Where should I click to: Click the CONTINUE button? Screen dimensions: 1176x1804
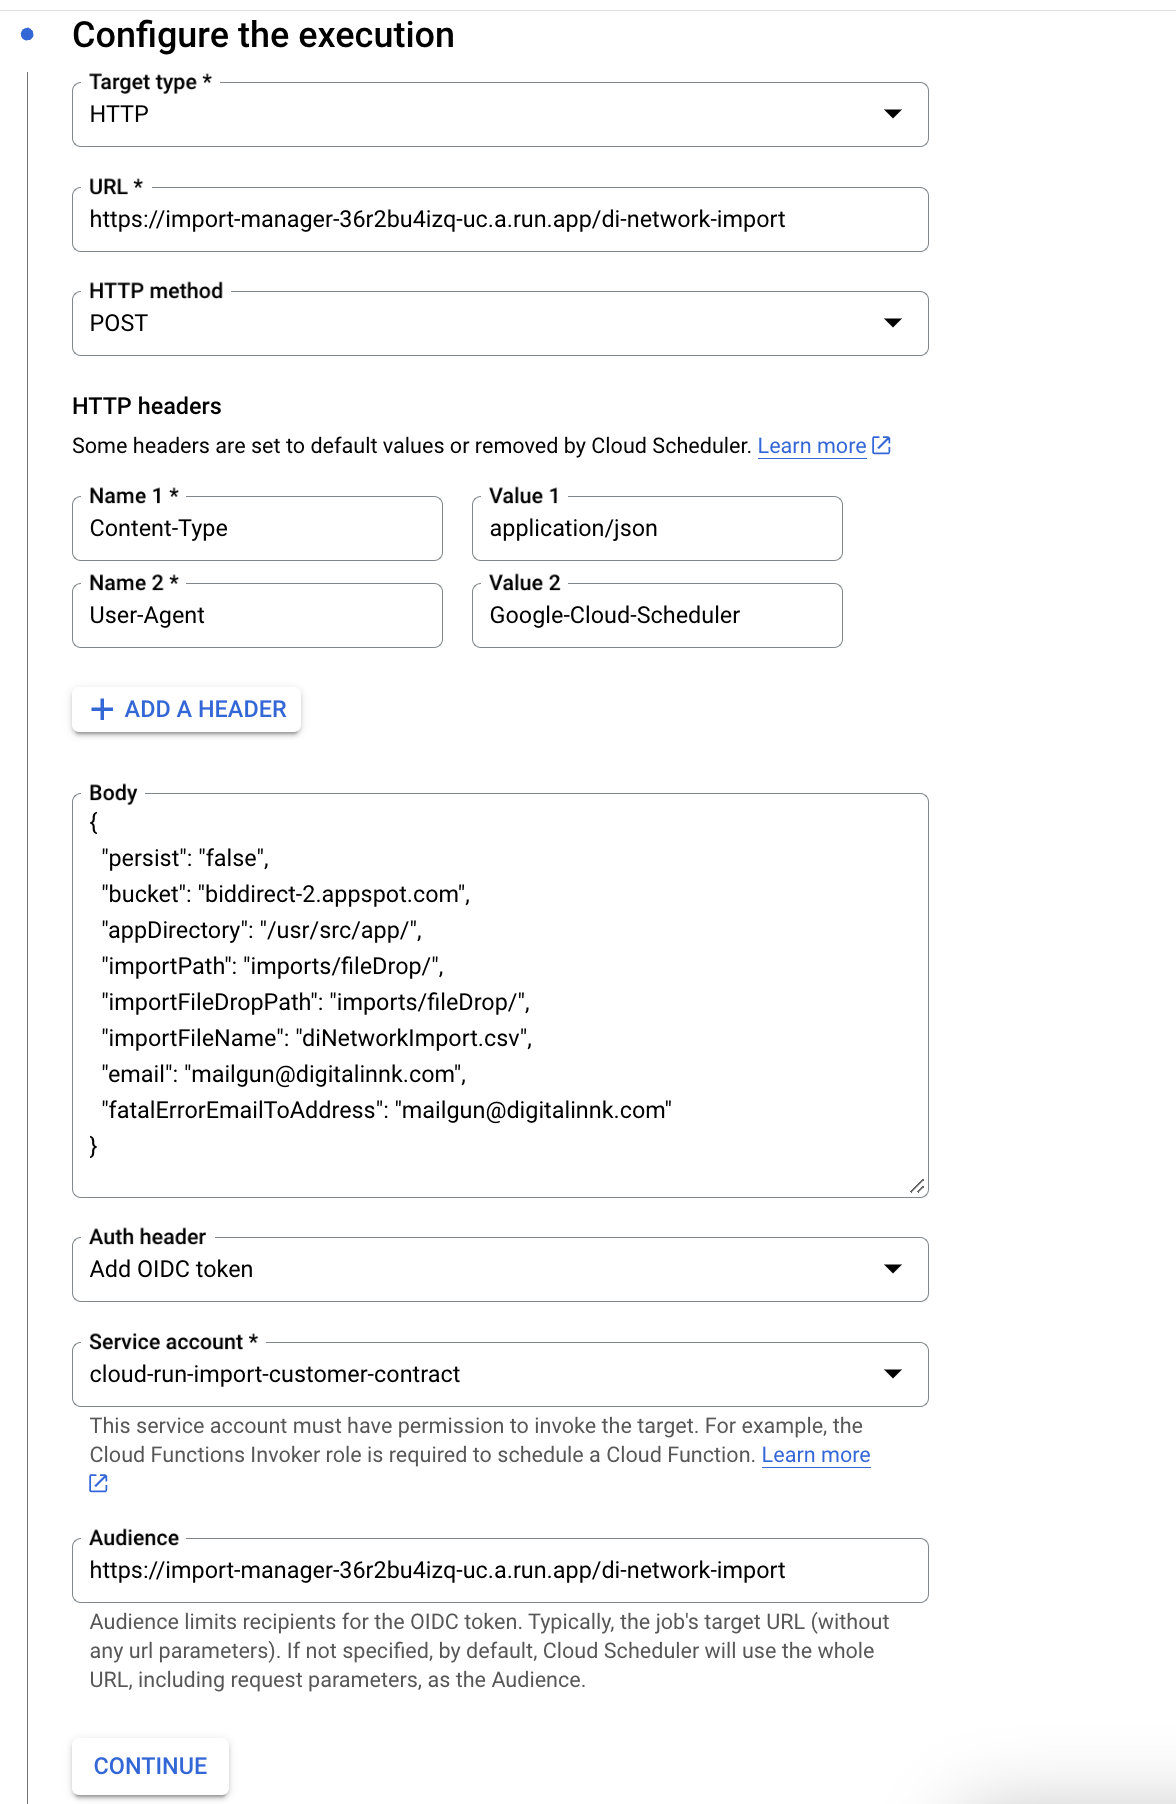pos(150,1766)
